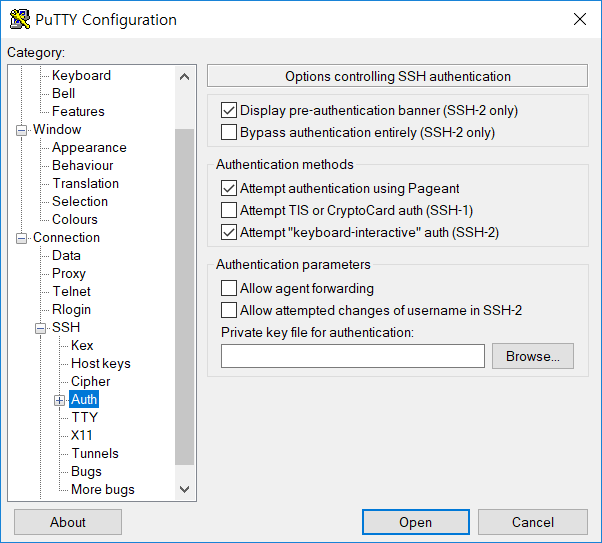
Task: Click the About button
Action: click(68, 522)
